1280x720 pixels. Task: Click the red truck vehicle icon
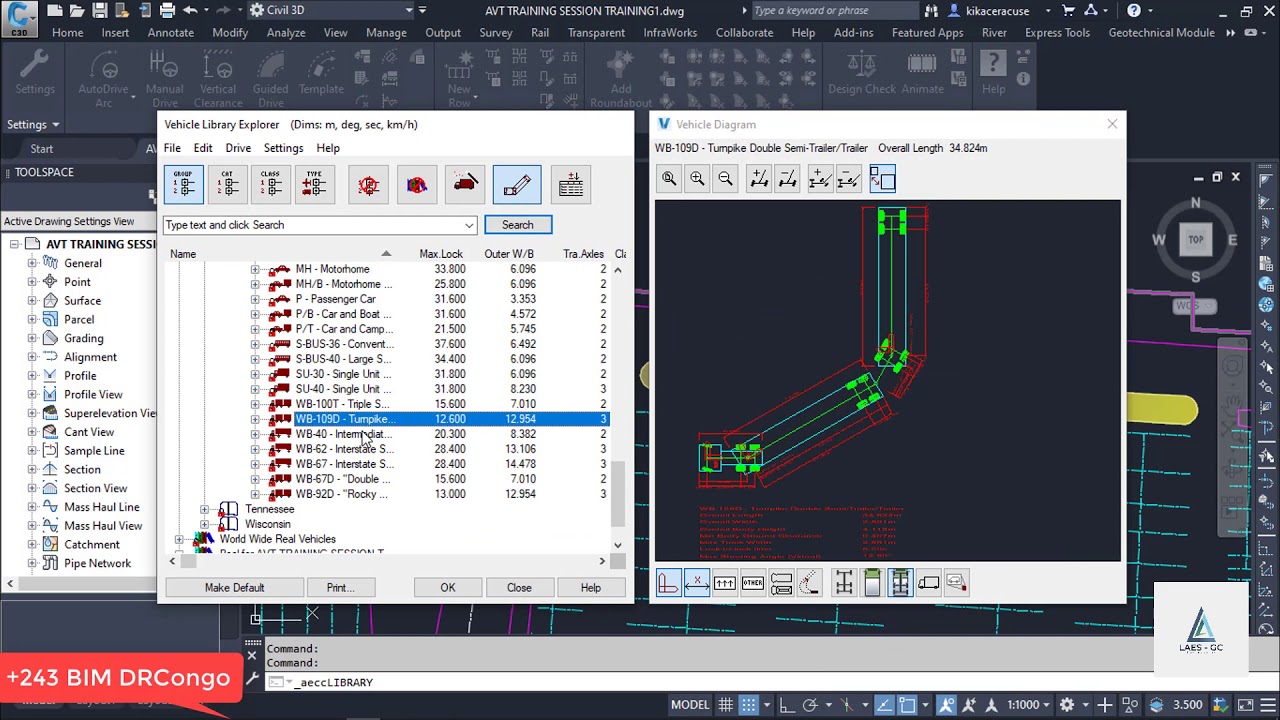click(465, 184)
